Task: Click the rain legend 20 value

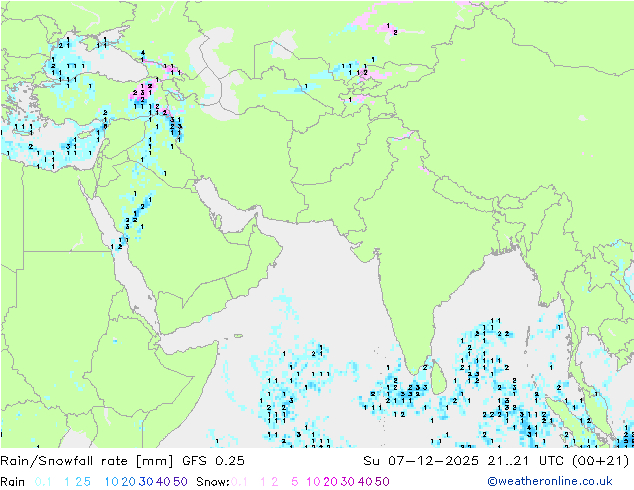Action: tap(129, 482)
